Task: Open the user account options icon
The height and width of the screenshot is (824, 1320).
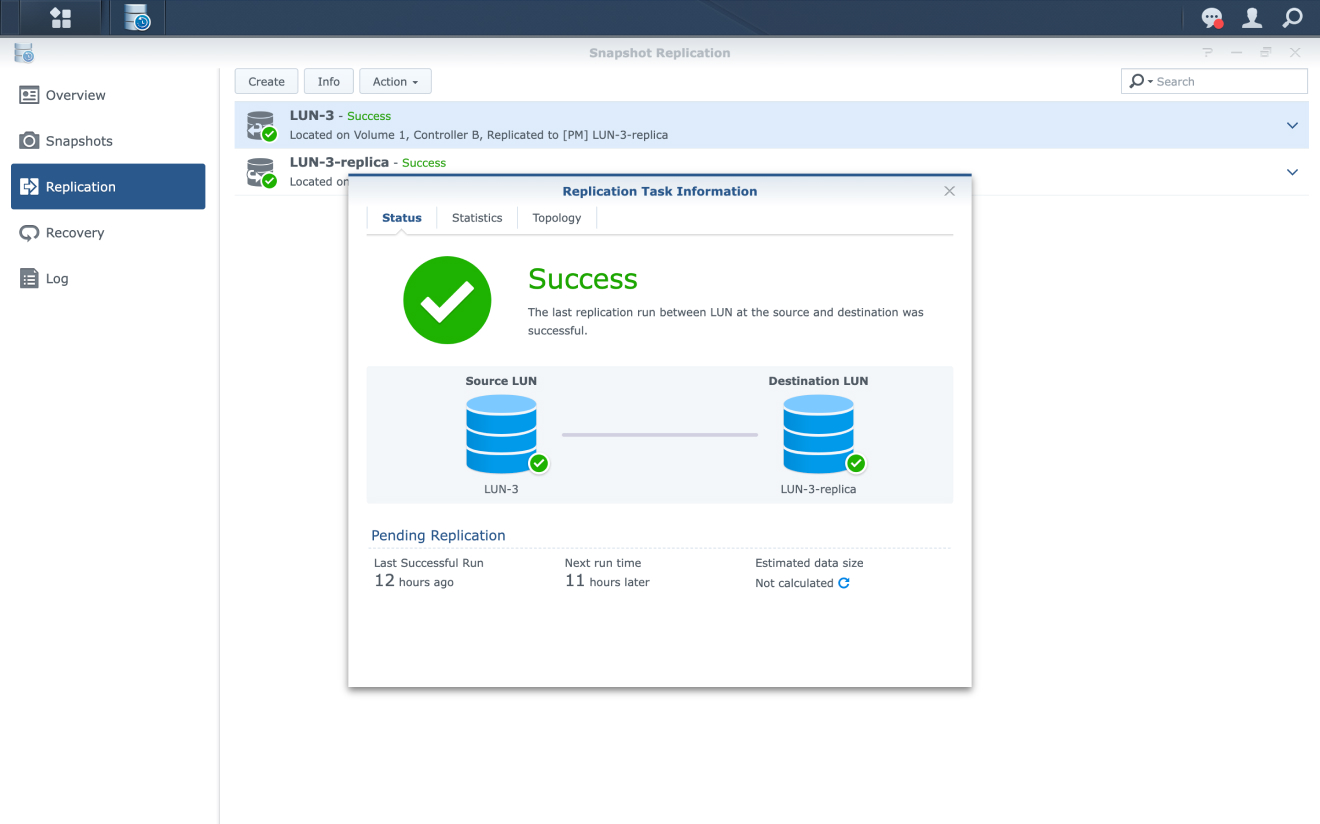Action: (x=1251, y=18)
